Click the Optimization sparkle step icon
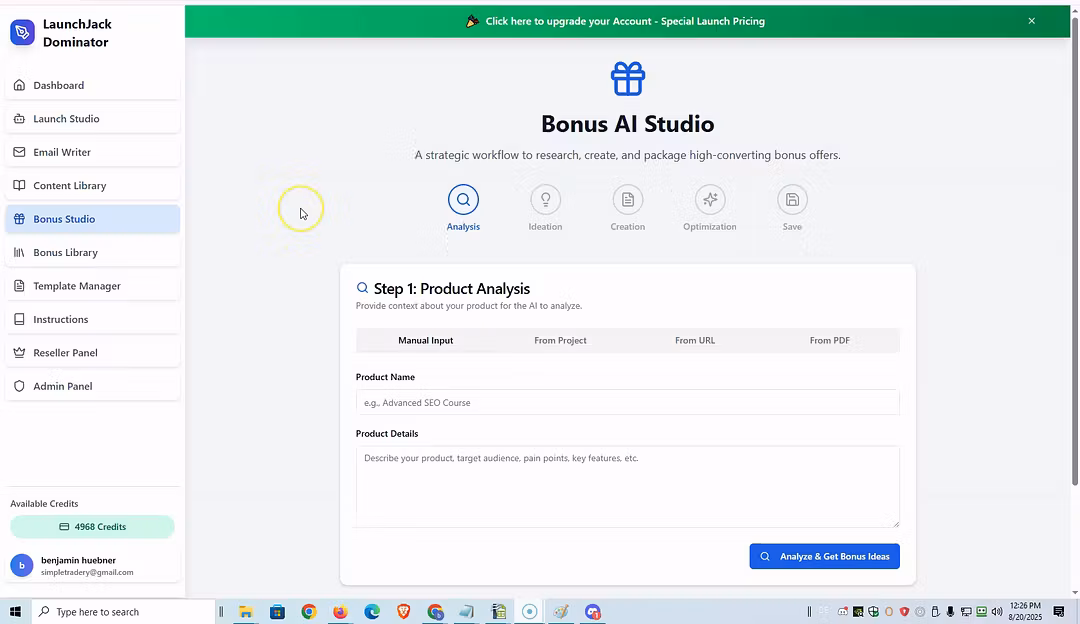Screen dimensions: 1080x624 point(710,199)
